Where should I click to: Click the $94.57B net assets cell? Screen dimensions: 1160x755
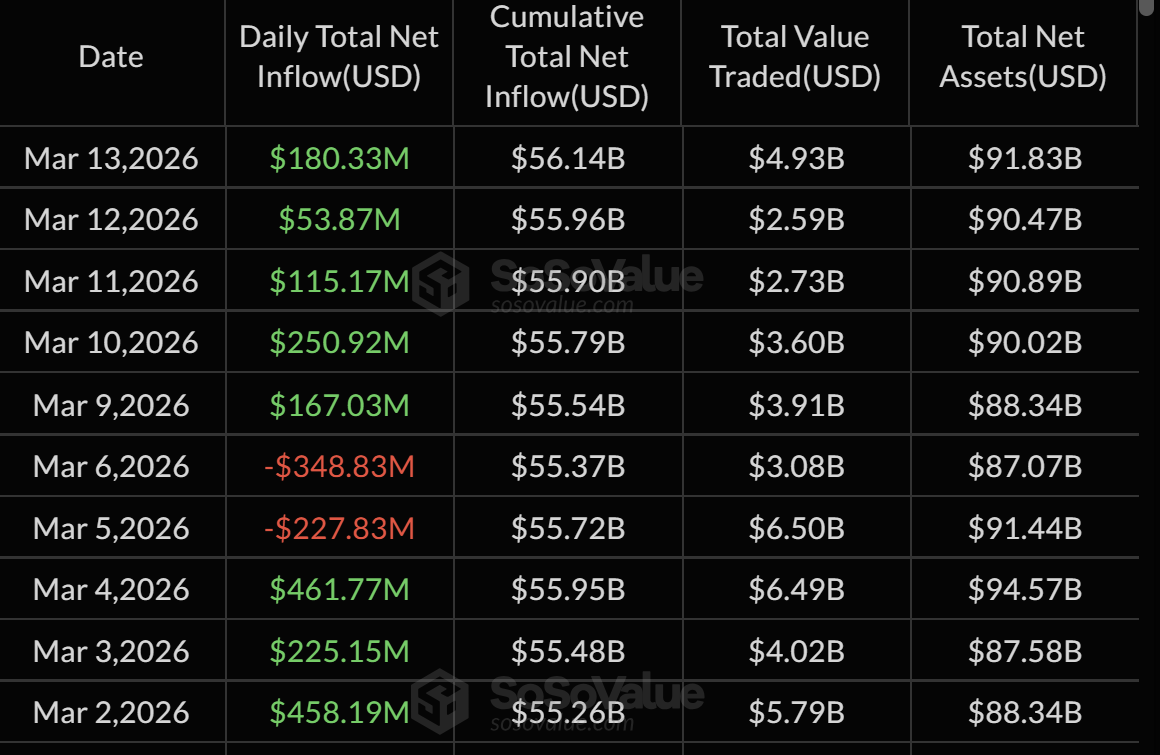point(1024,590)
